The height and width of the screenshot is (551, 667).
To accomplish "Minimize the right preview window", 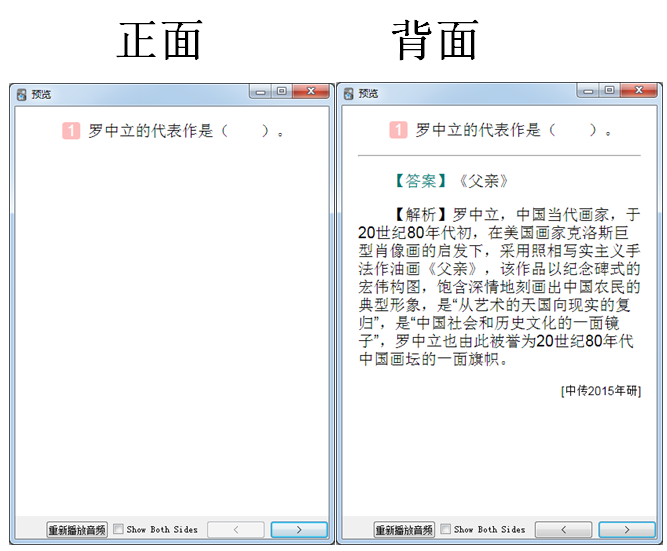I will [588, 91].
